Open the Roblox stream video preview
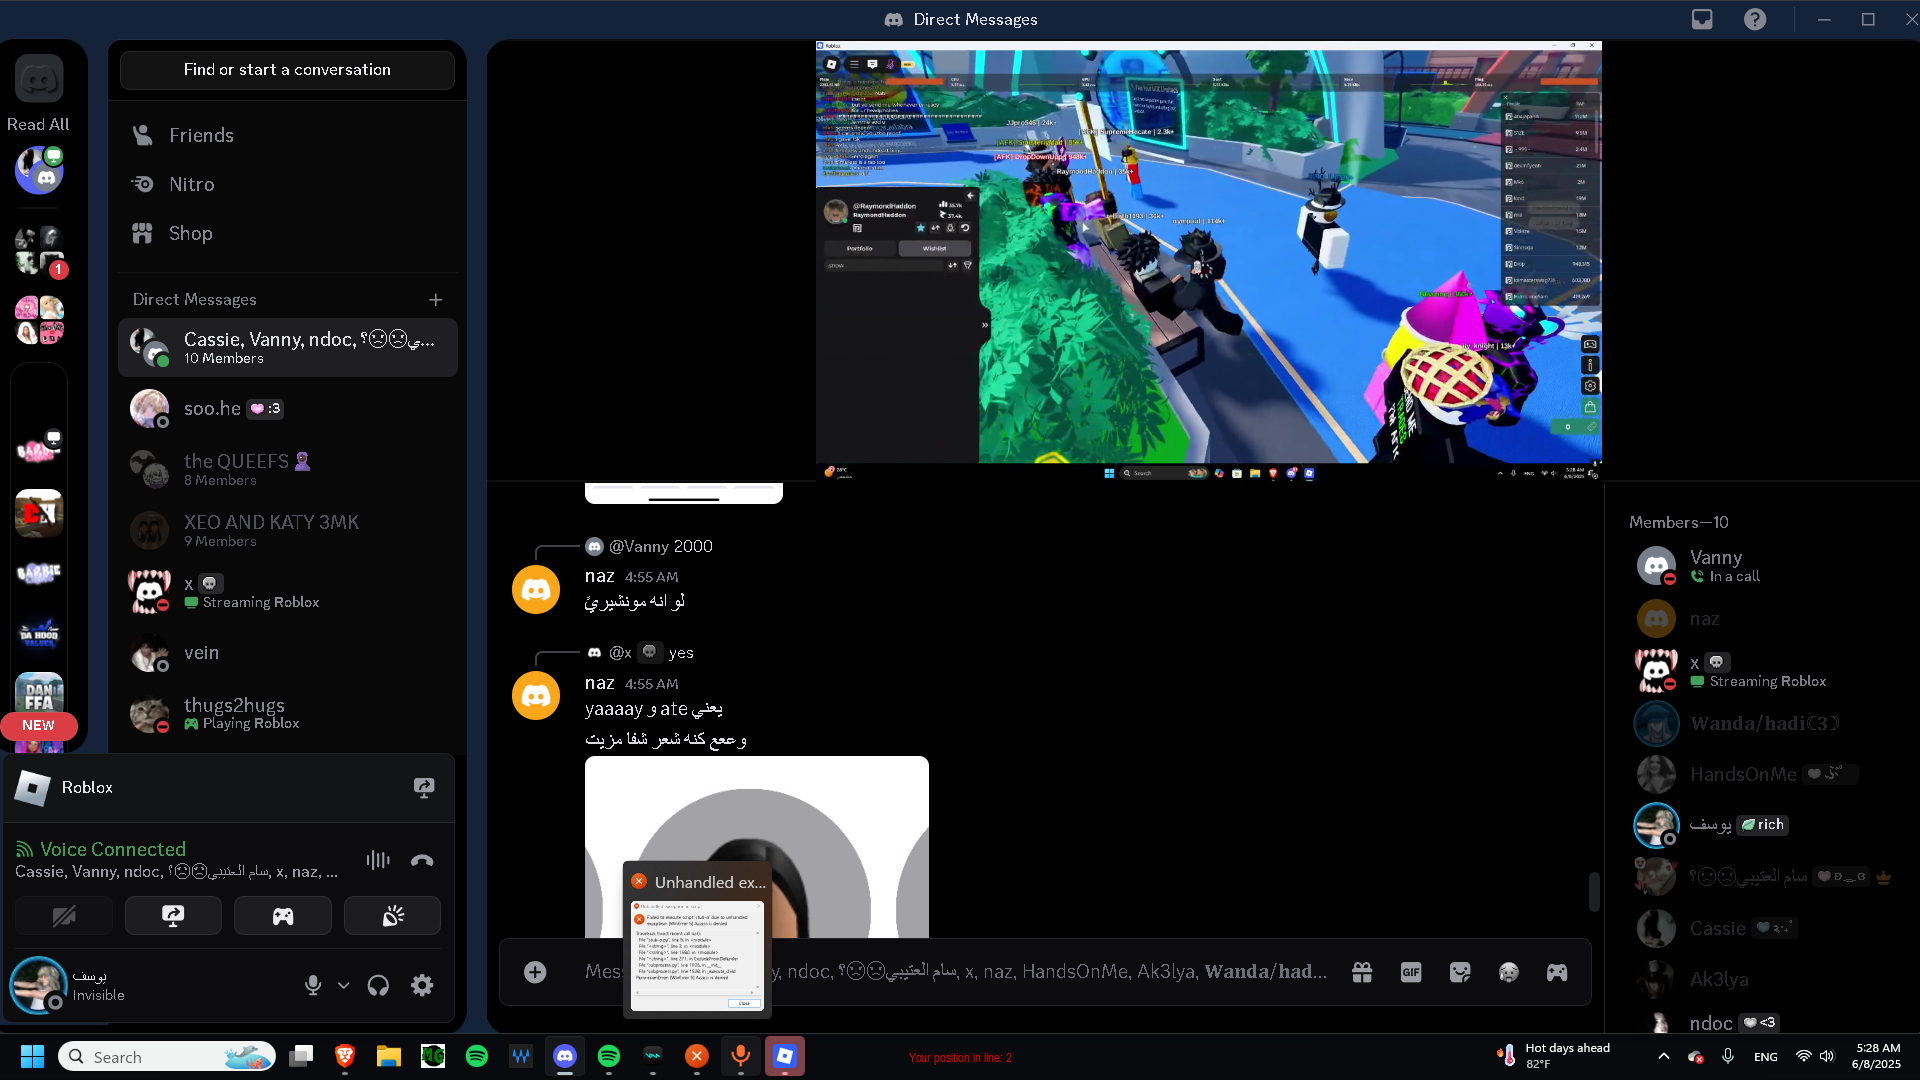This screenshot has height=1080, width=1920. 1208,262
